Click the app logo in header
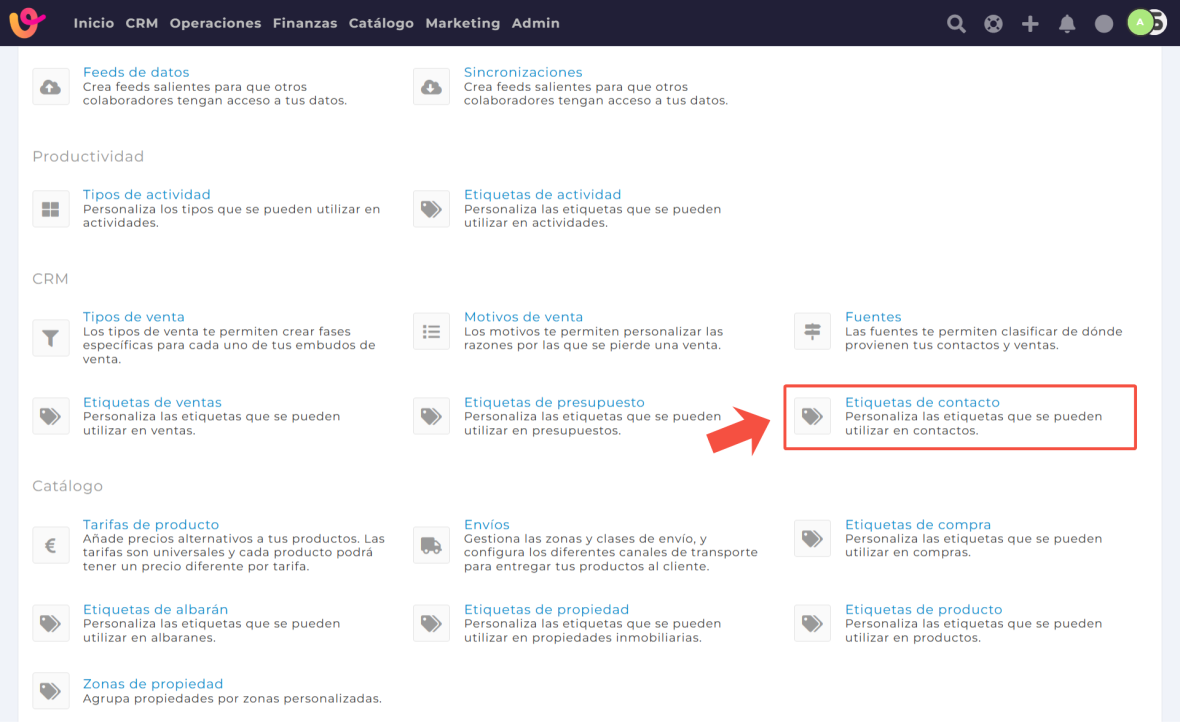The width and height of the screenshot is (1180, 722). [28, 23]
